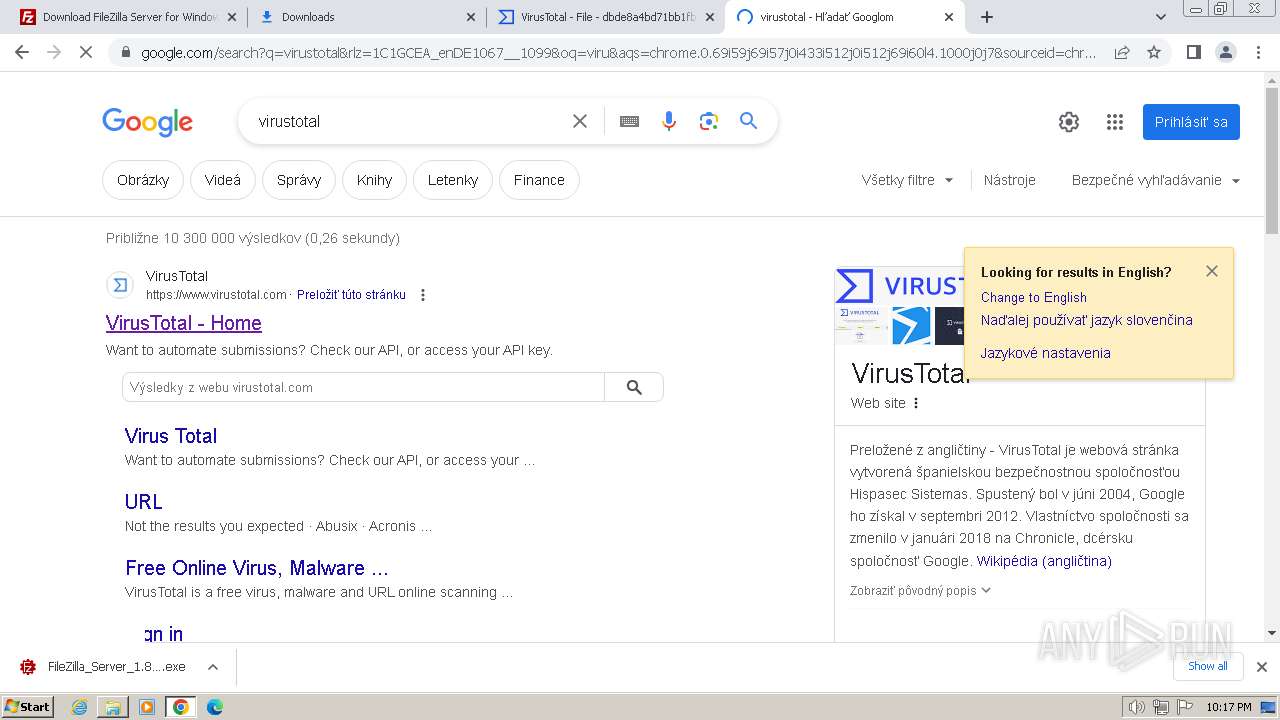Viewport: 1280px width, 720px height.
Task: Click the taskbar clock 10:17 PM
Action: (x=1229, y=707)
